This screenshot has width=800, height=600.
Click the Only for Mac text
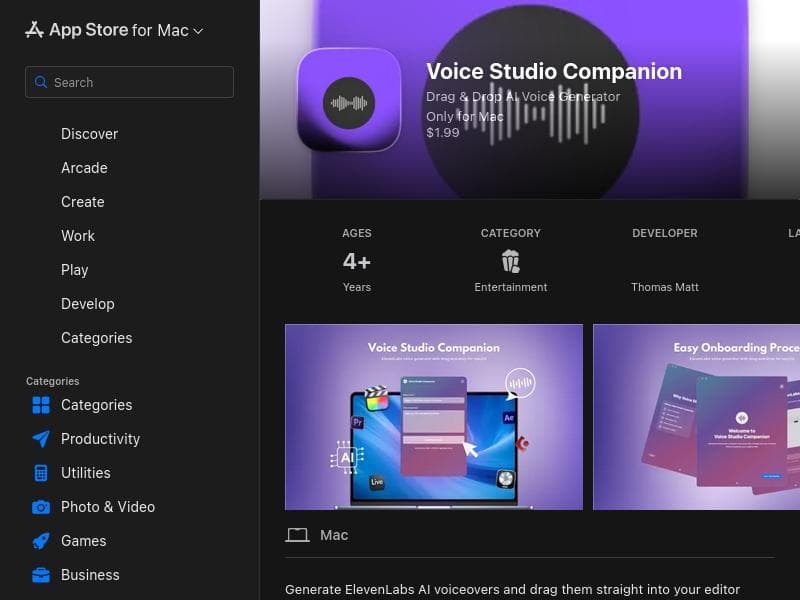465,117
